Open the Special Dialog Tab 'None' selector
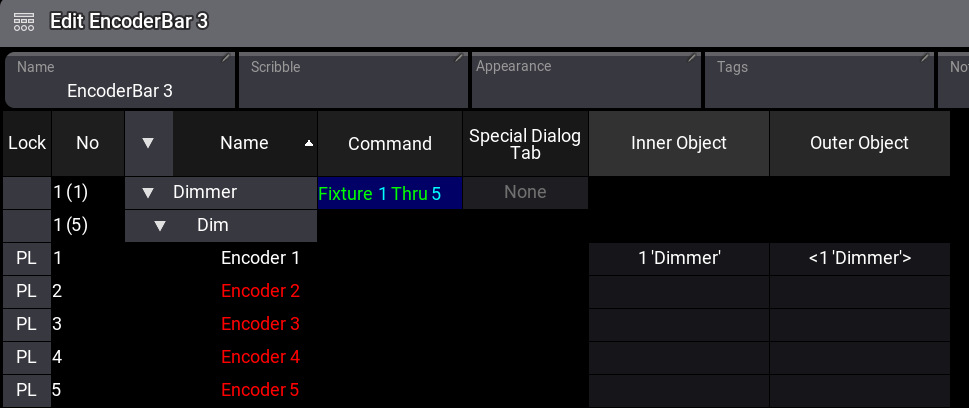Viewport: 969px width, 408px height. [525, 192]
